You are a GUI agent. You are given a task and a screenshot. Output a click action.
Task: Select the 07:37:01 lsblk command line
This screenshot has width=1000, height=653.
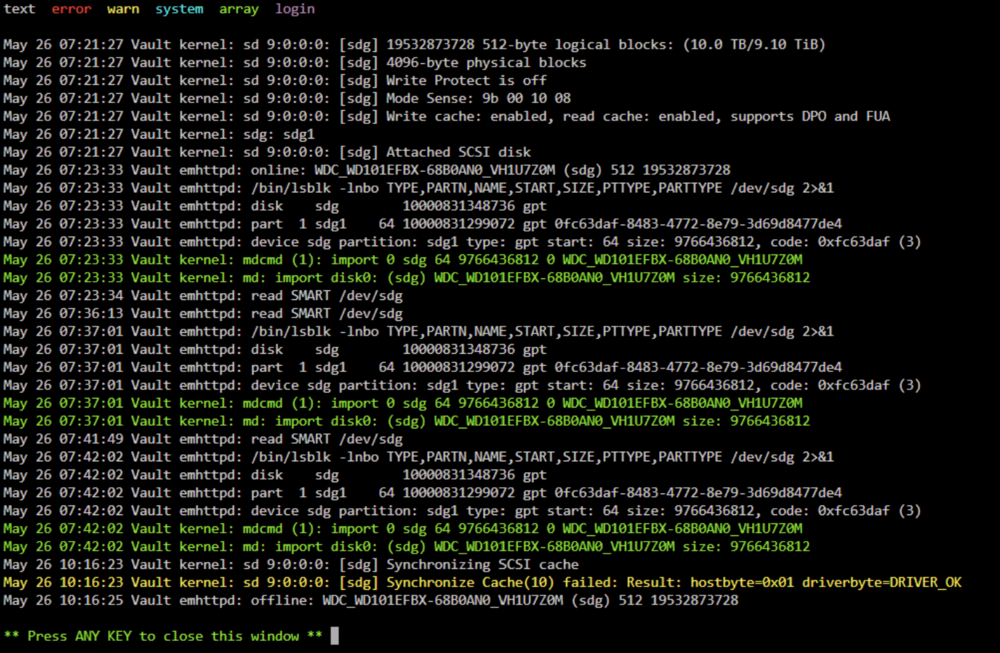coord(418,332)
